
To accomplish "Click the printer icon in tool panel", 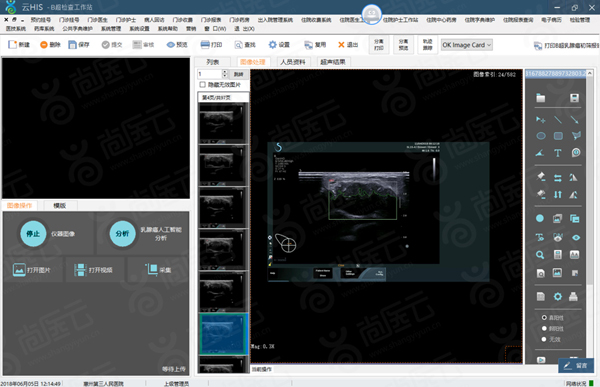I will 573,296.
